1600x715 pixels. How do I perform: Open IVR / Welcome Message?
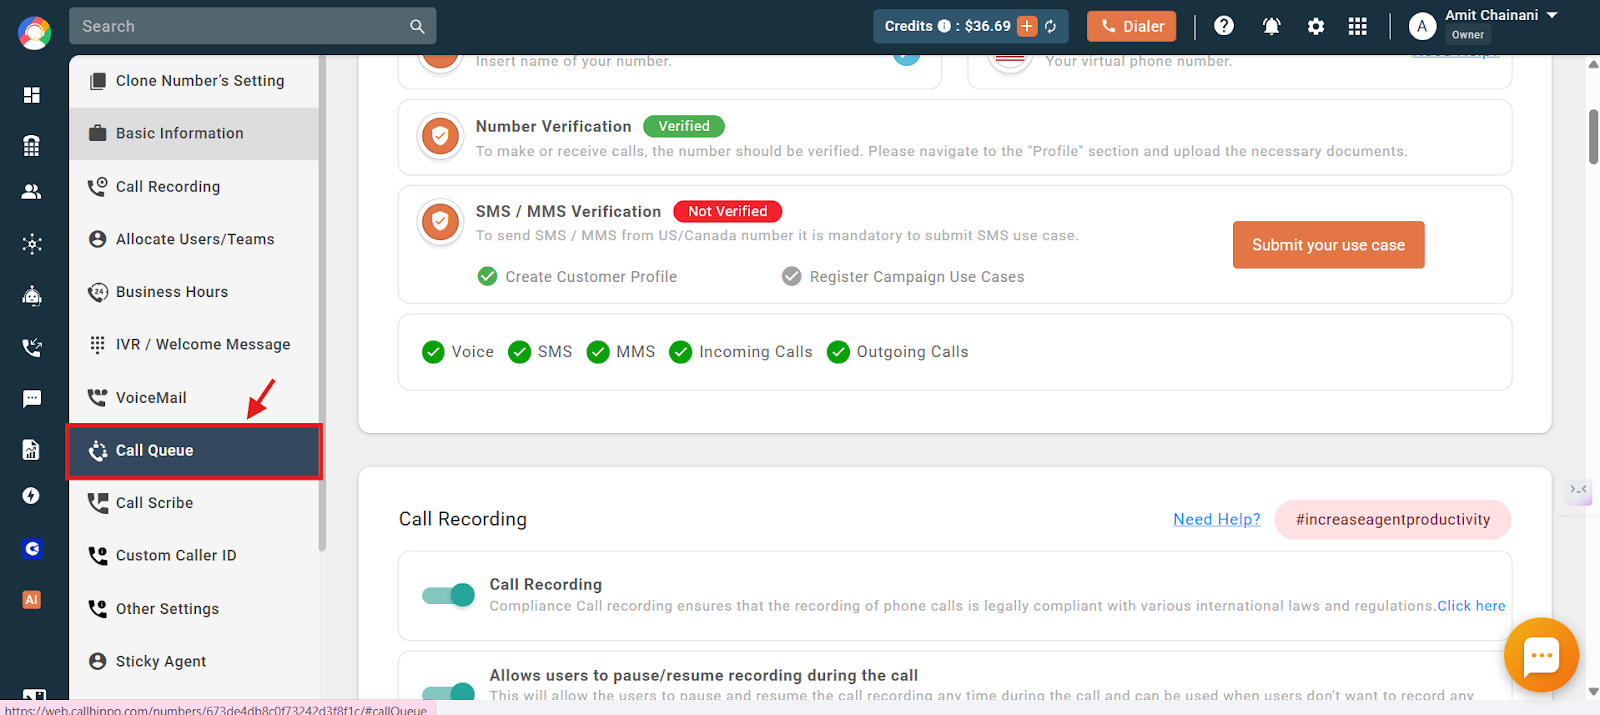(x=194, y=344)
